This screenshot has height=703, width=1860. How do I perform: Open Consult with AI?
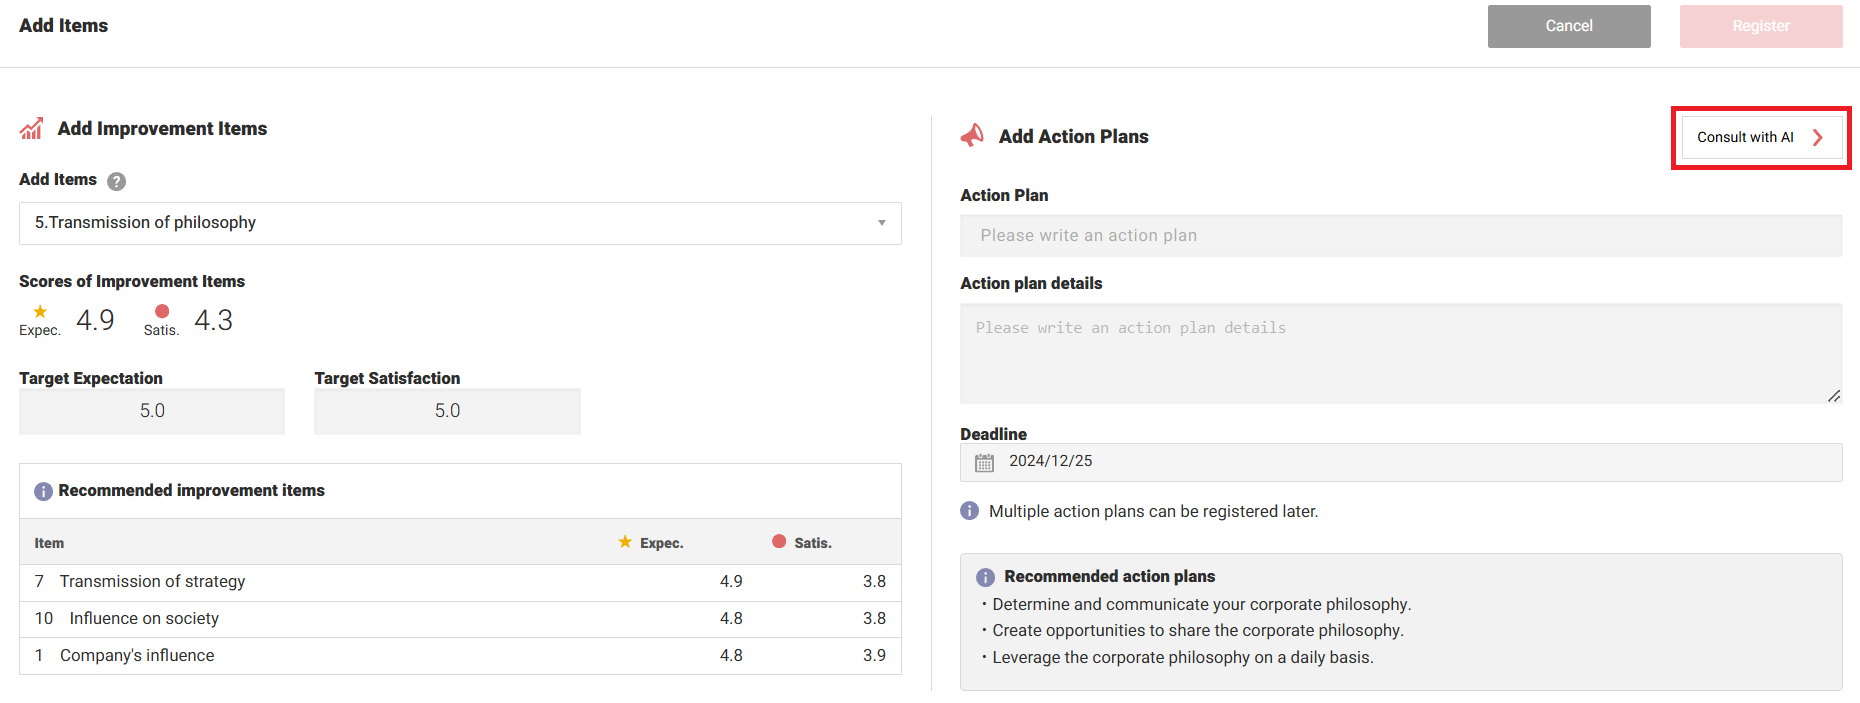[1760, 138]
